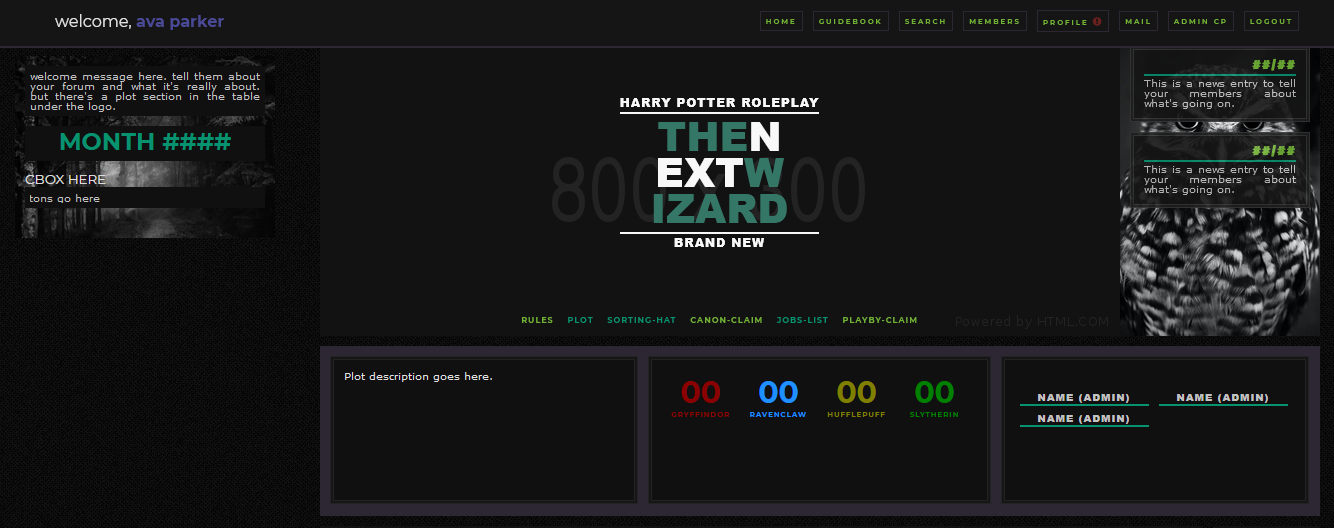Click the red alert icon beside Profile
The width and height of the screenshot is (1334, 528).
click(1097, 21)
